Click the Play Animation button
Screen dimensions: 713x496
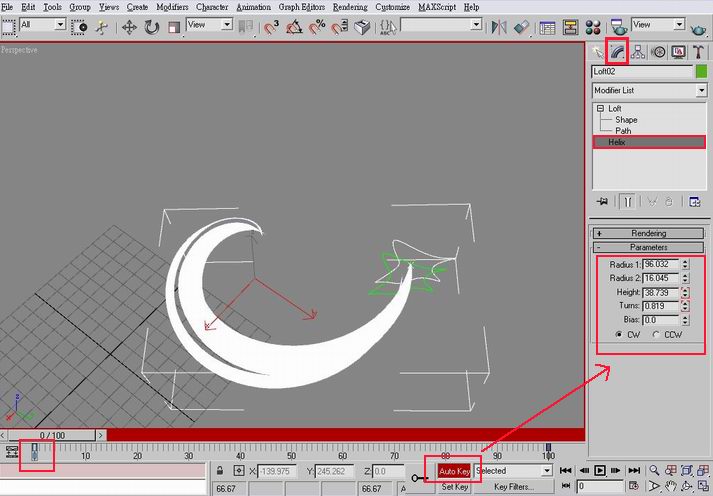[600, 470]
